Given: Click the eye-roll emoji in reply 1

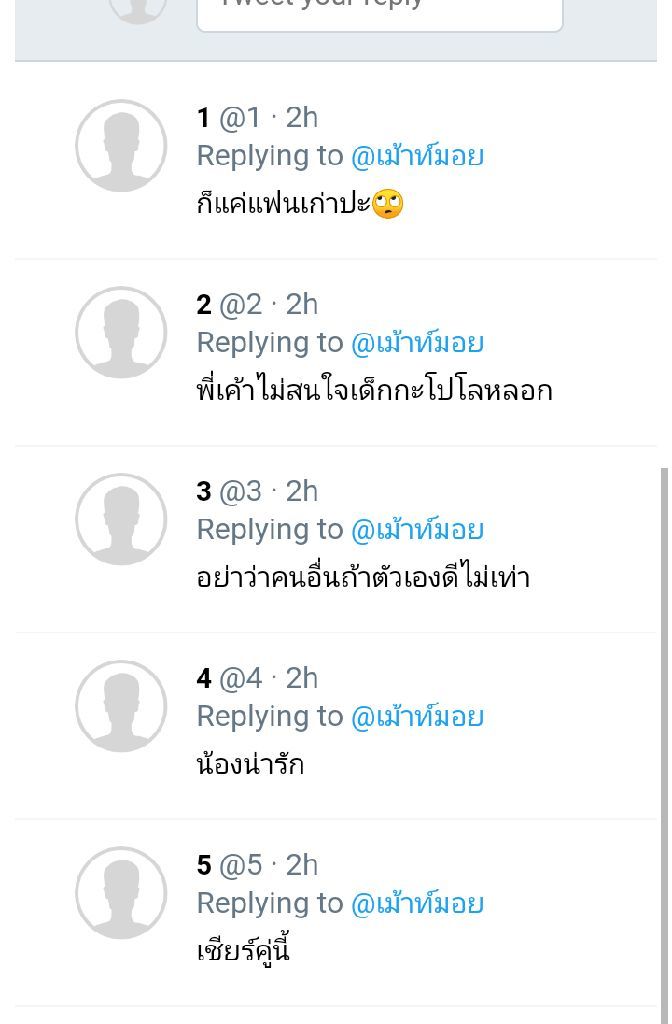Looking at the screenshot, I should [387, 205].
